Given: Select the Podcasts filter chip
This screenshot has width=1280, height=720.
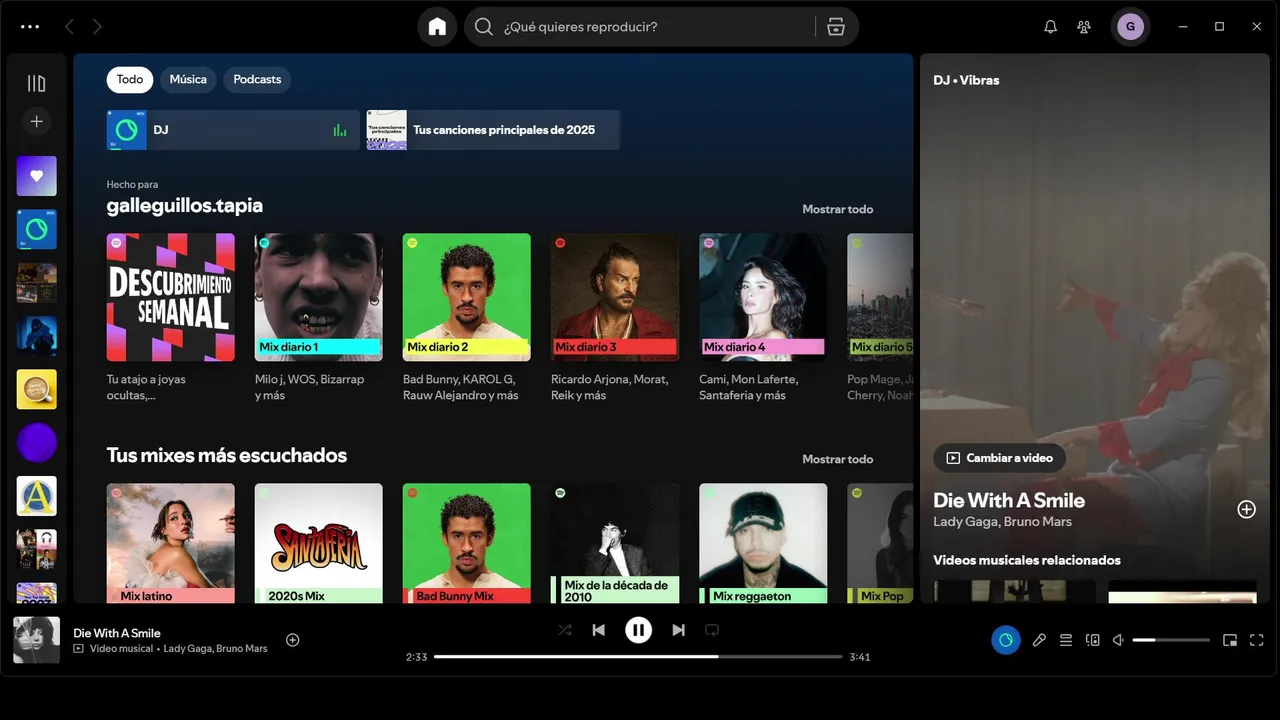Looking at the screenshot, I should pos(257,79).
